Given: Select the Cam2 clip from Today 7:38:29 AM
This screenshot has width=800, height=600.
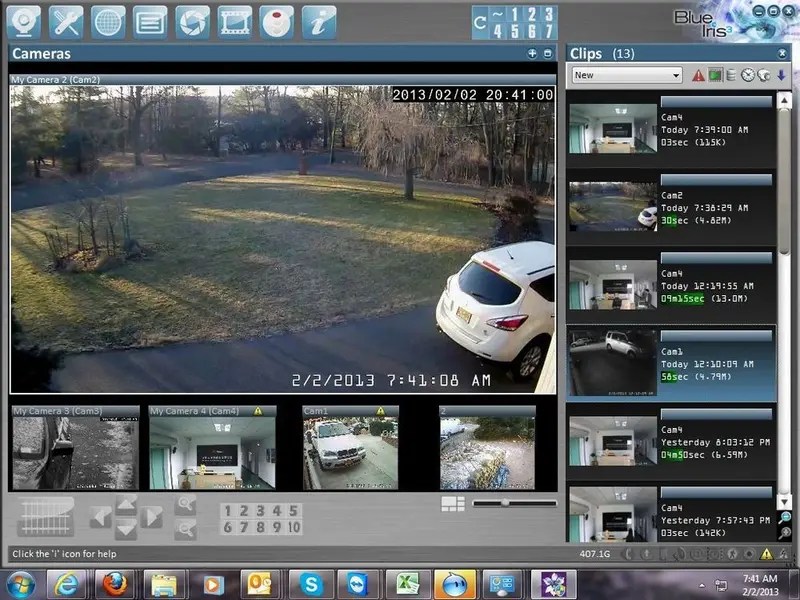Looking at the screenshot, I should coord(671,207).
